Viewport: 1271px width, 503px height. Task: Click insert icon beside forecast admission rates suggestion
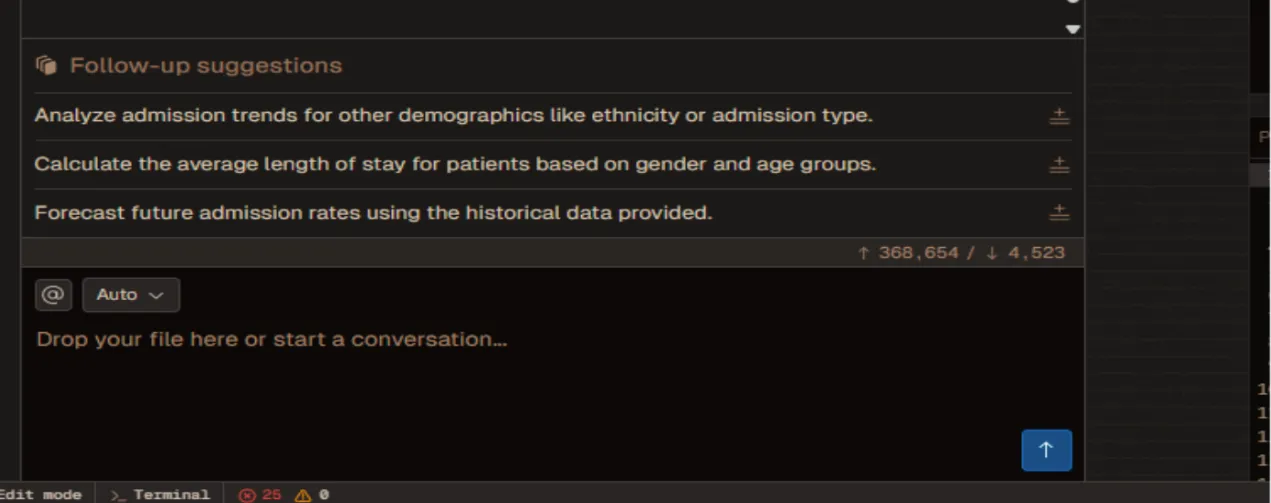point(1059,213)
